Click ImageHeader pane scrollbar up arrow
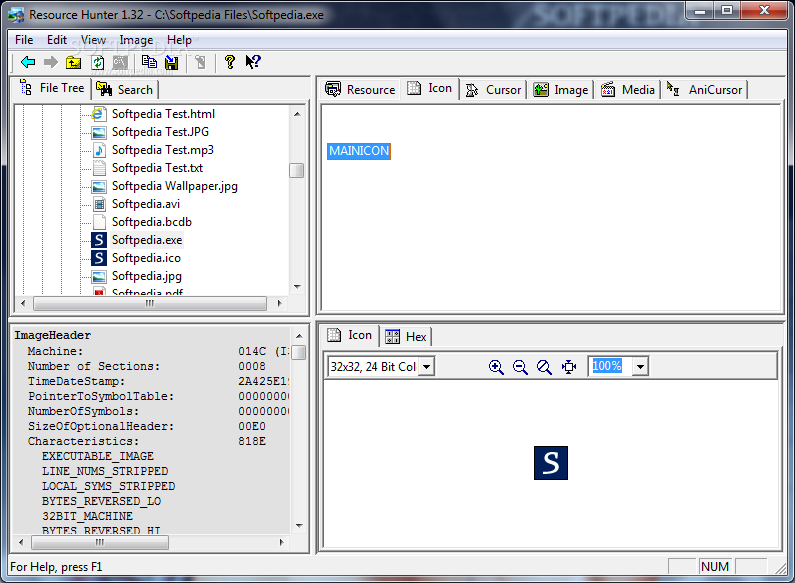Viewport: 795px width, 583px height. [x=299, y=336]
